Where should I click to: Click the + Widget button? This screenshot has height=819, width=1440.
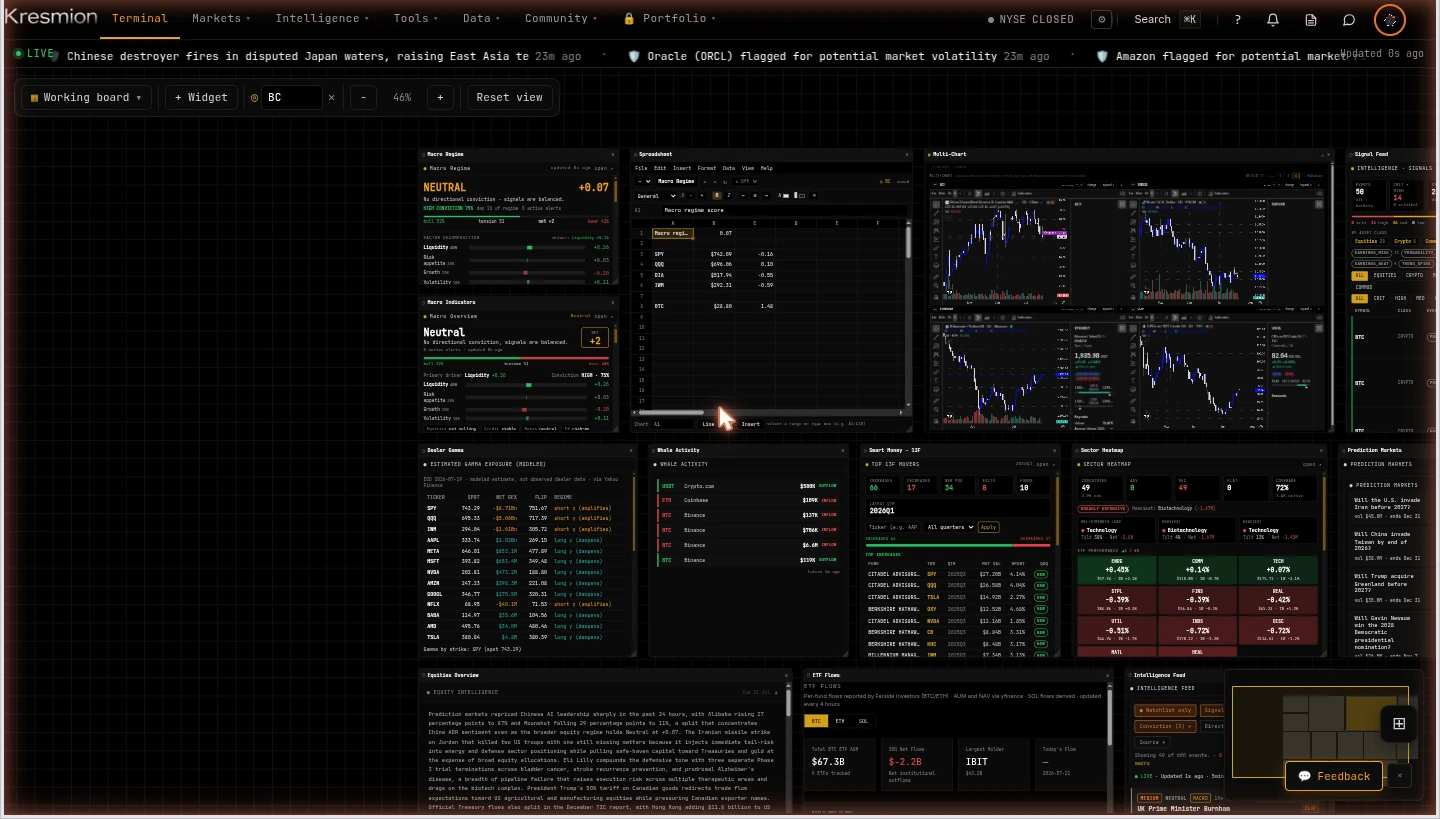(x=201, y=97)
